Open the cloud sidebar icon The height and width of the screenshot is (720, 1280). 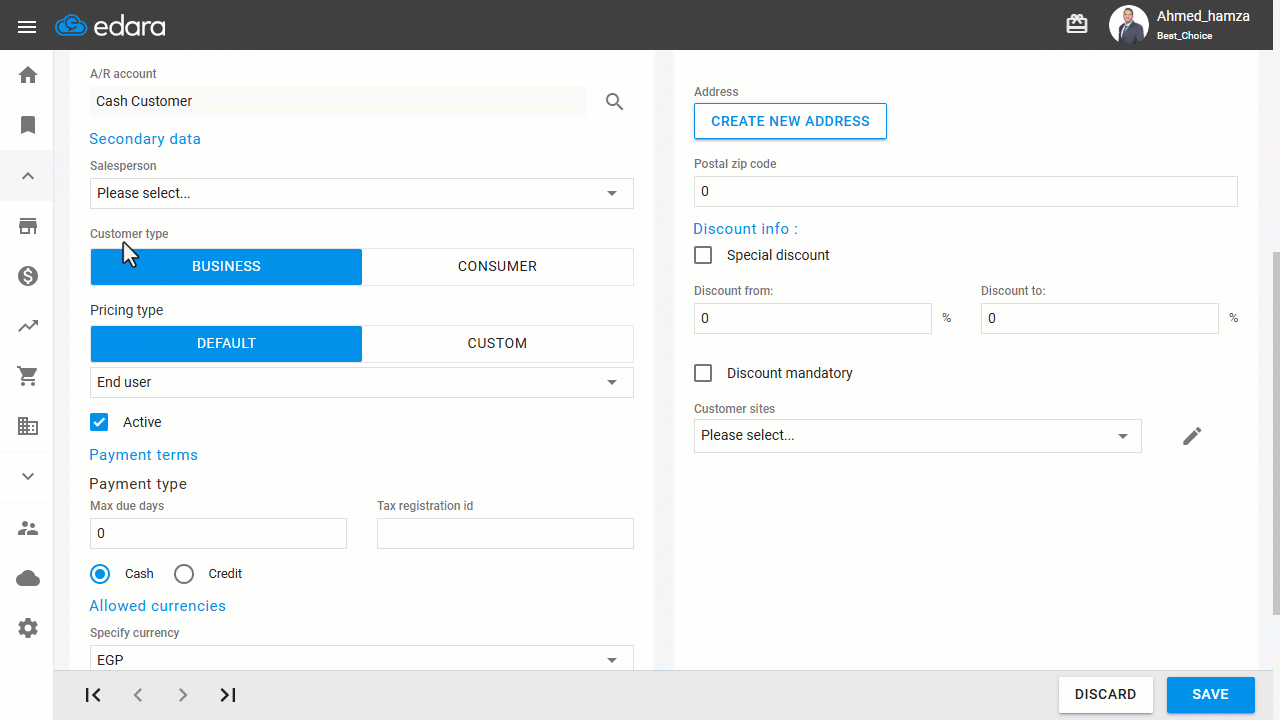(x=28, y=578)
